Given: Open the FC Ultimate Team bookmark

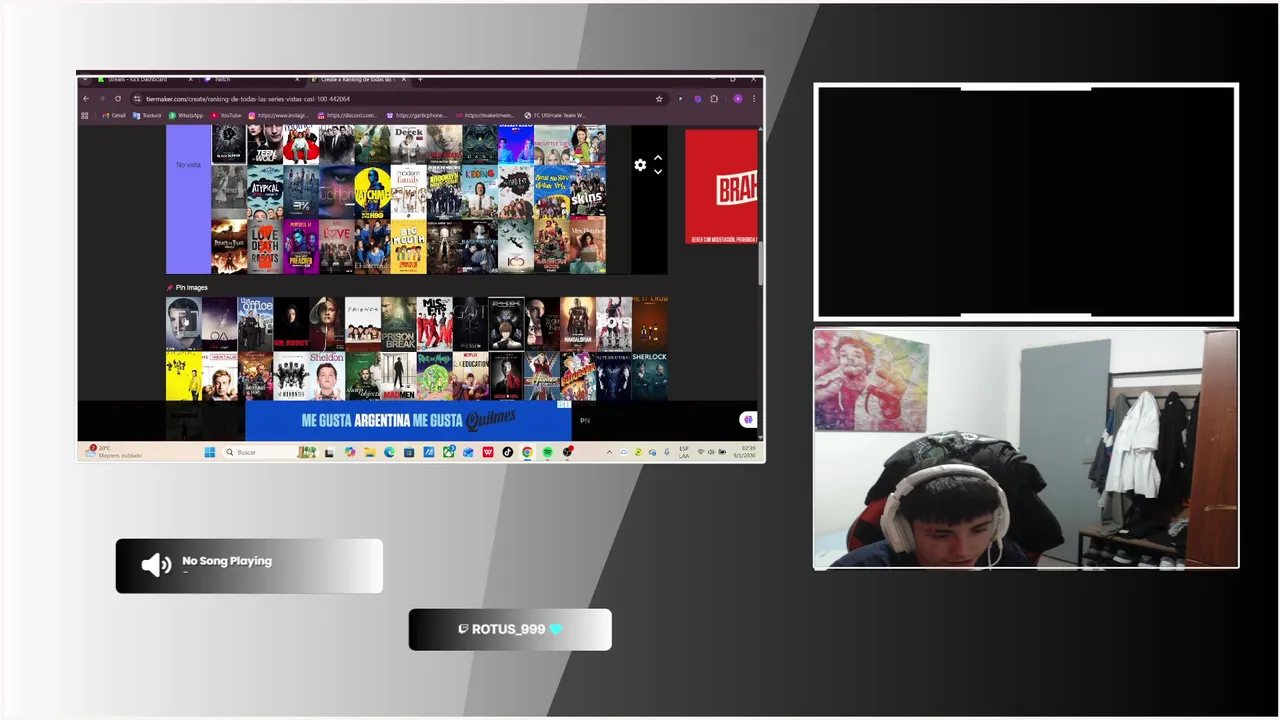Looking at the screenshot, I should click(554, 115).
